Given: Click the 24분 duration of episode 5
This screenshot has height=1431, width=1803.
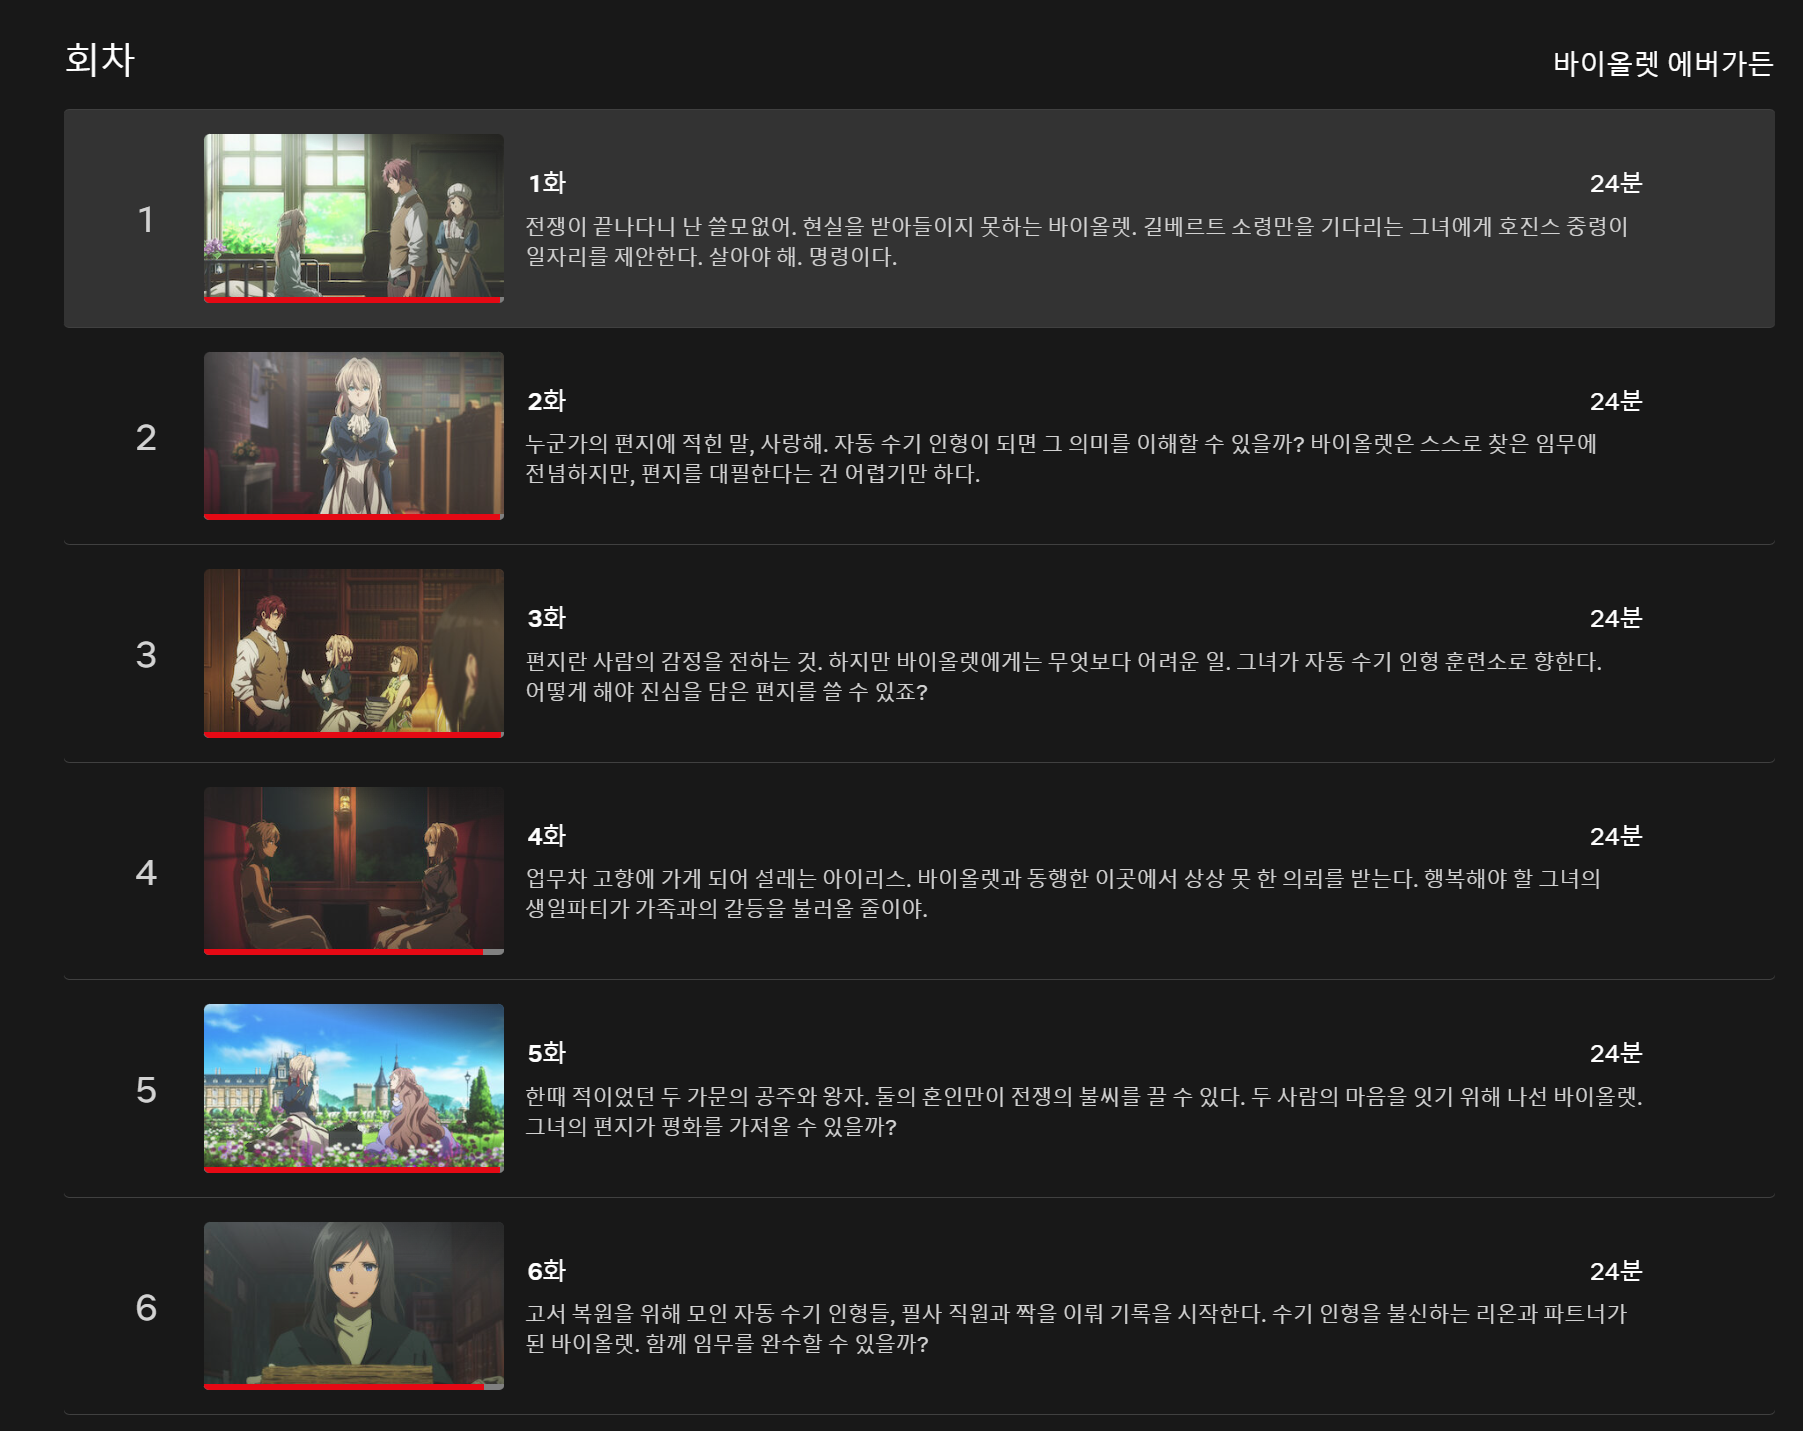Looking at the screenshot, I should tap(1616, 1053).
